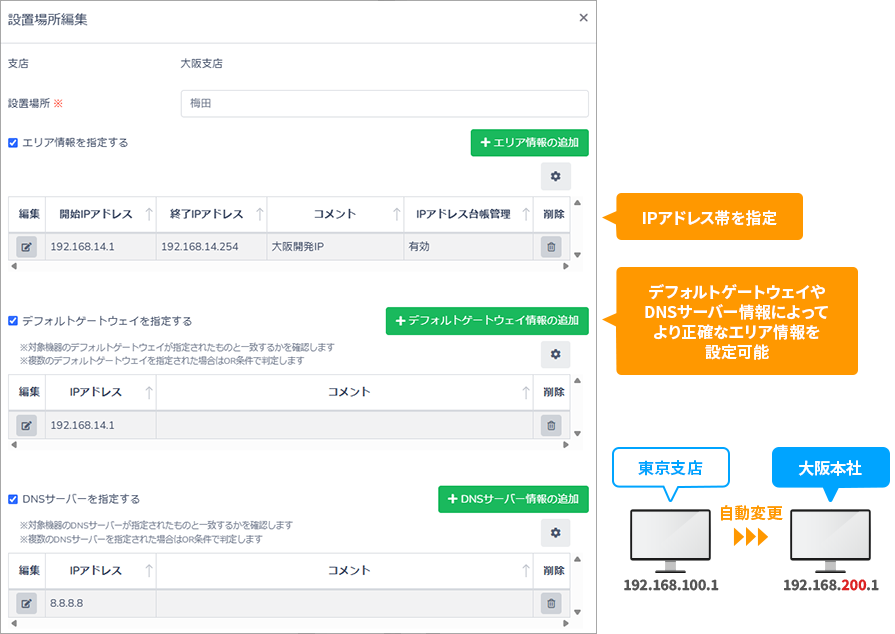Screen dimensions: 895x634
Task: Edit the gateway 192.168.14.1 row
Action: (26, 425)
